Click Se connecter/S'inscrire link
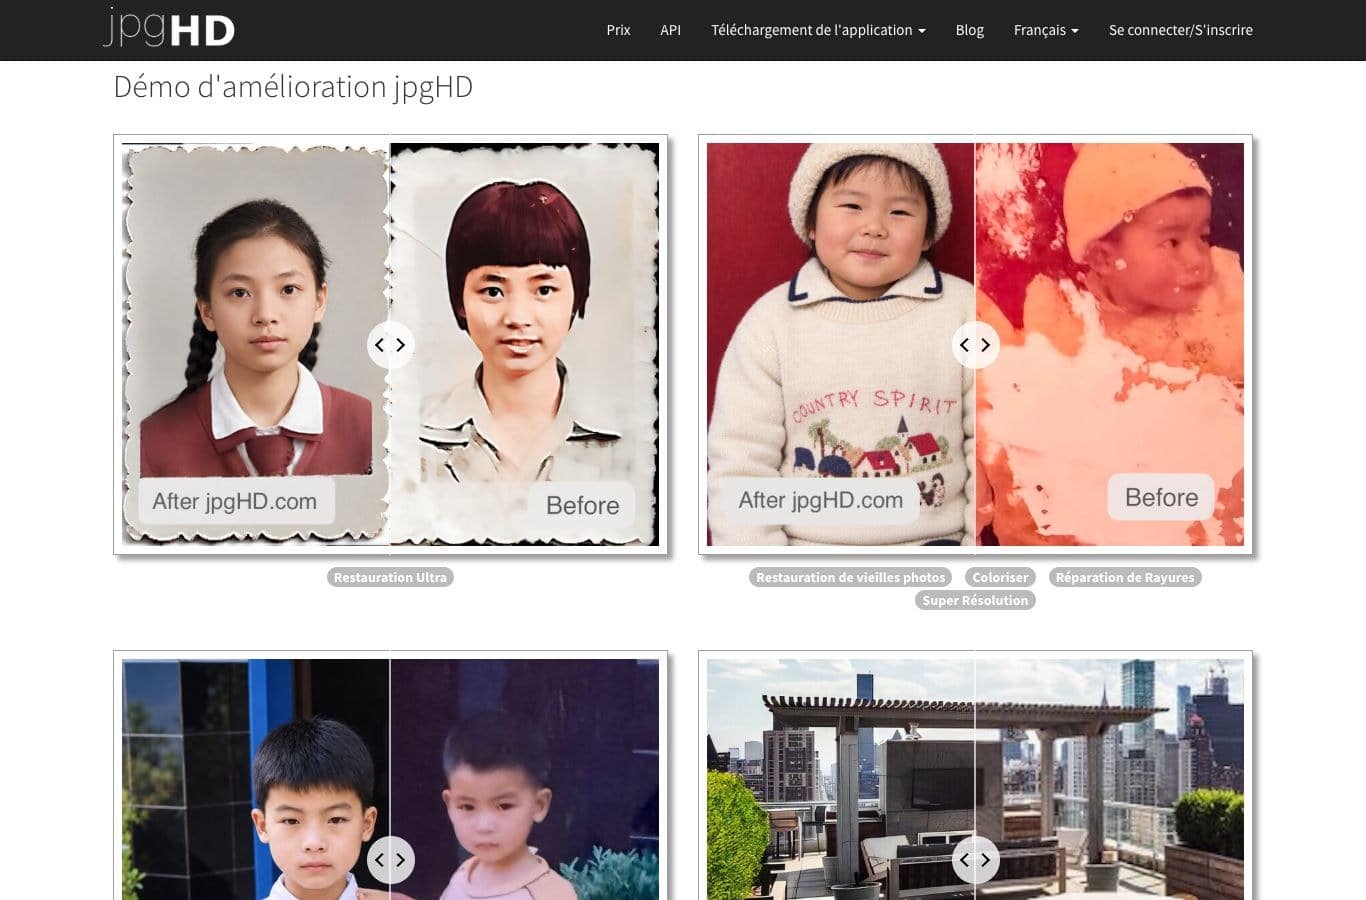Image resolution: width=1366 pixels, height=900 pixels. click(1180, 30)
